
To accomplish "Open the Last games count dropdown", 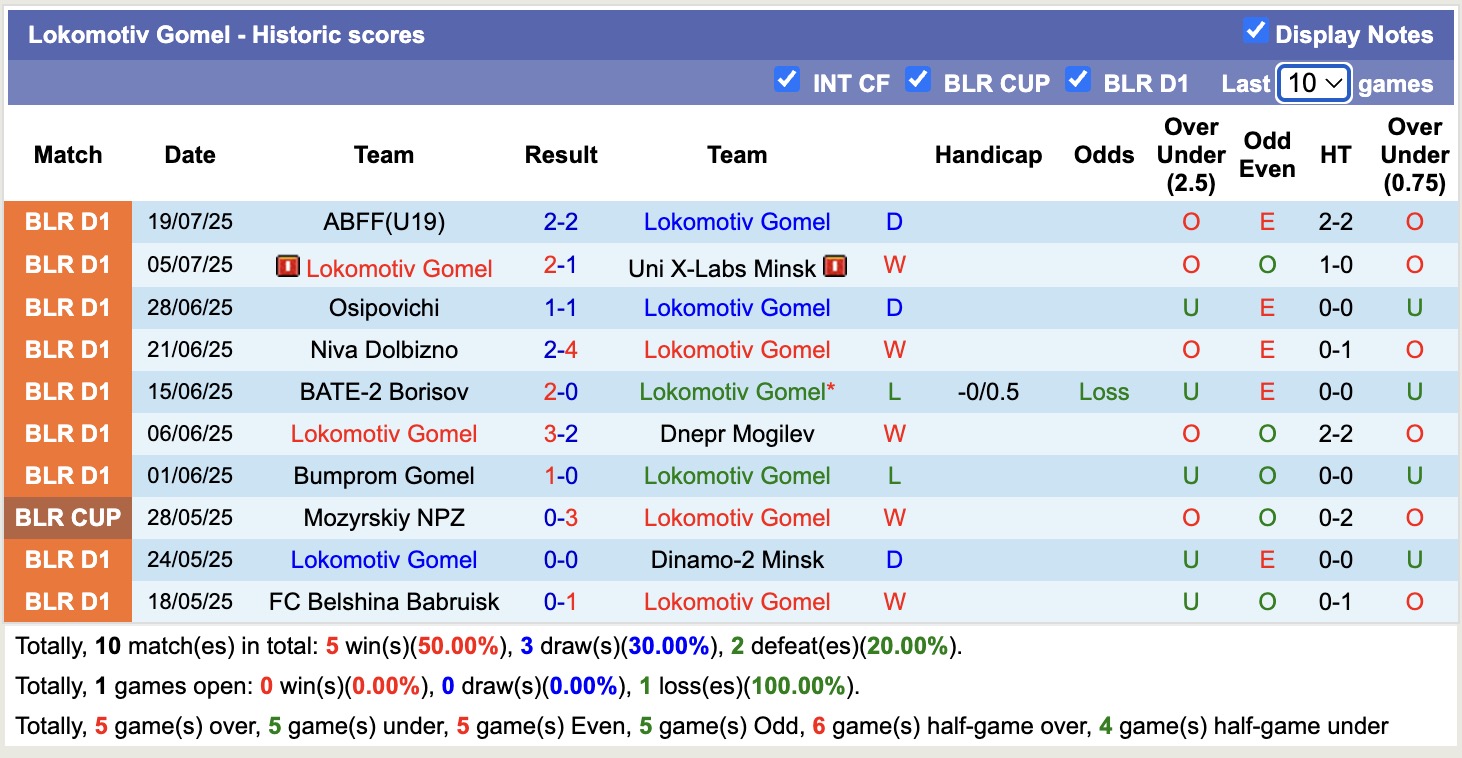I will click(x=1313, y=83).
